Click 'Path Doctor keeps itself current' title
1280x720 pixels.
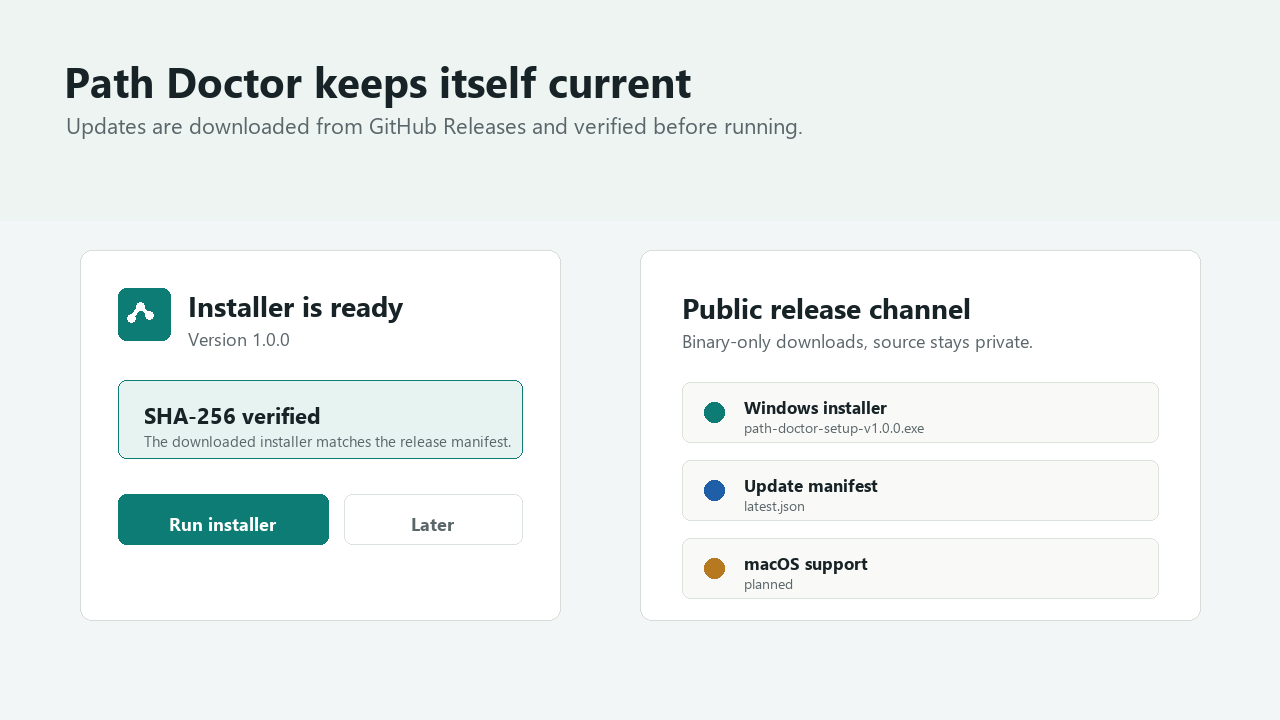click(377, 83)
